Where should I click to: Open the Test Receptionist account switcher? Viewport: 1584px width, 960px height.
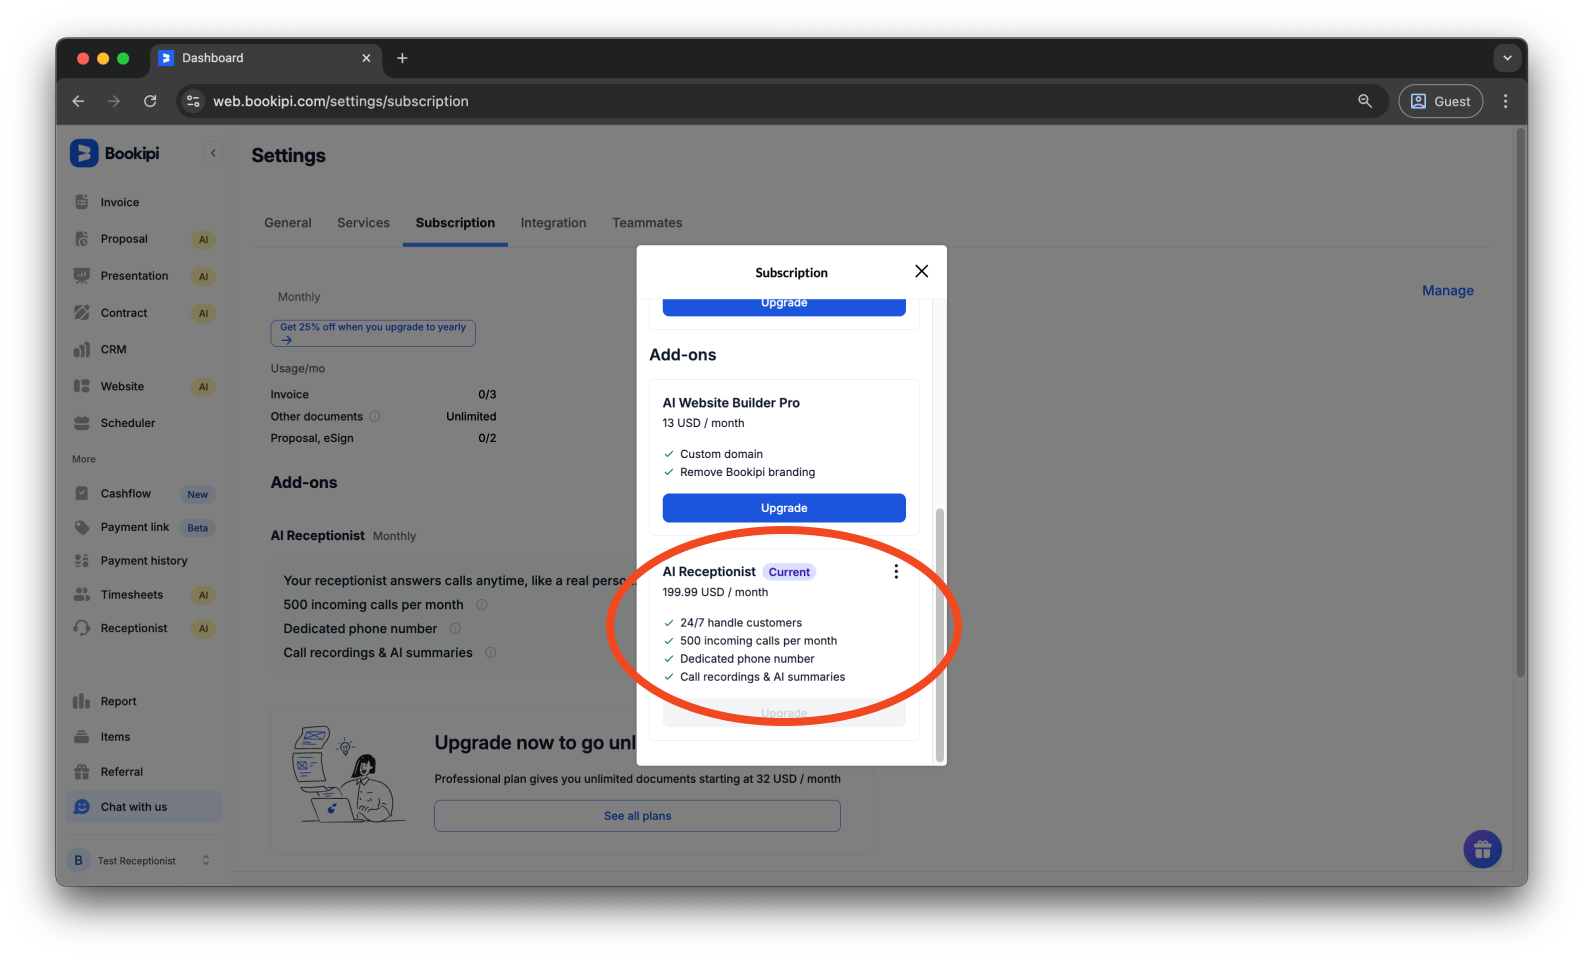point(144,860)
